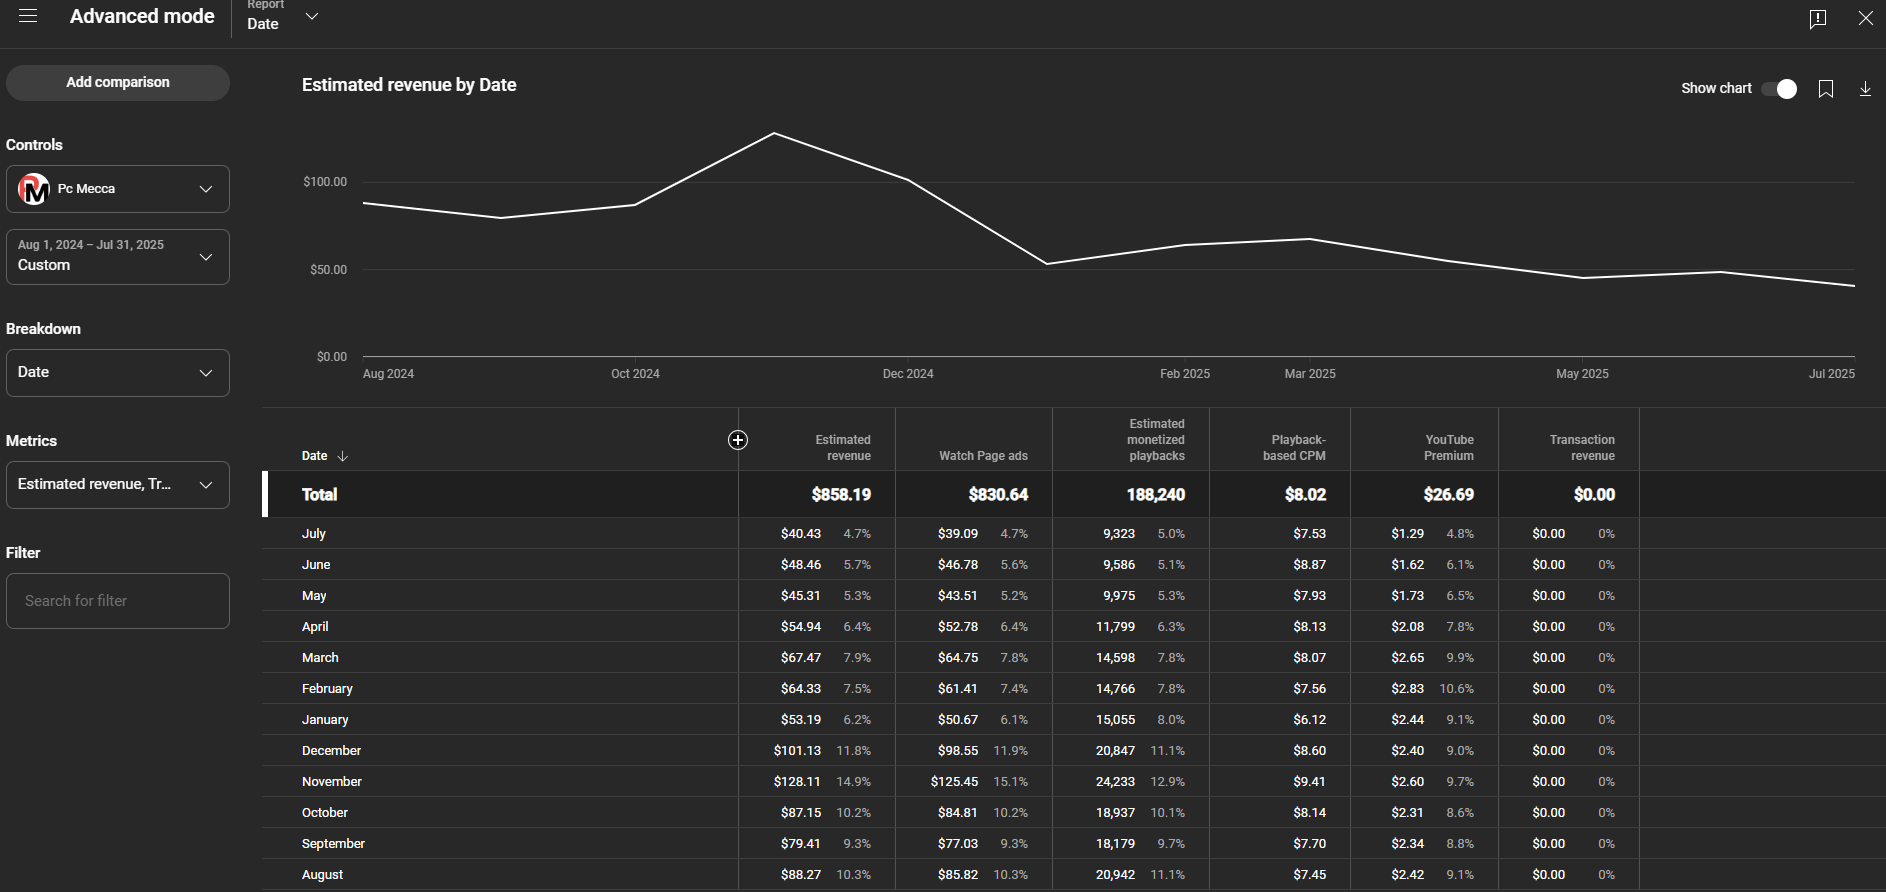
Task: Toggle the Show chart switch
Action: (1780, 89)
